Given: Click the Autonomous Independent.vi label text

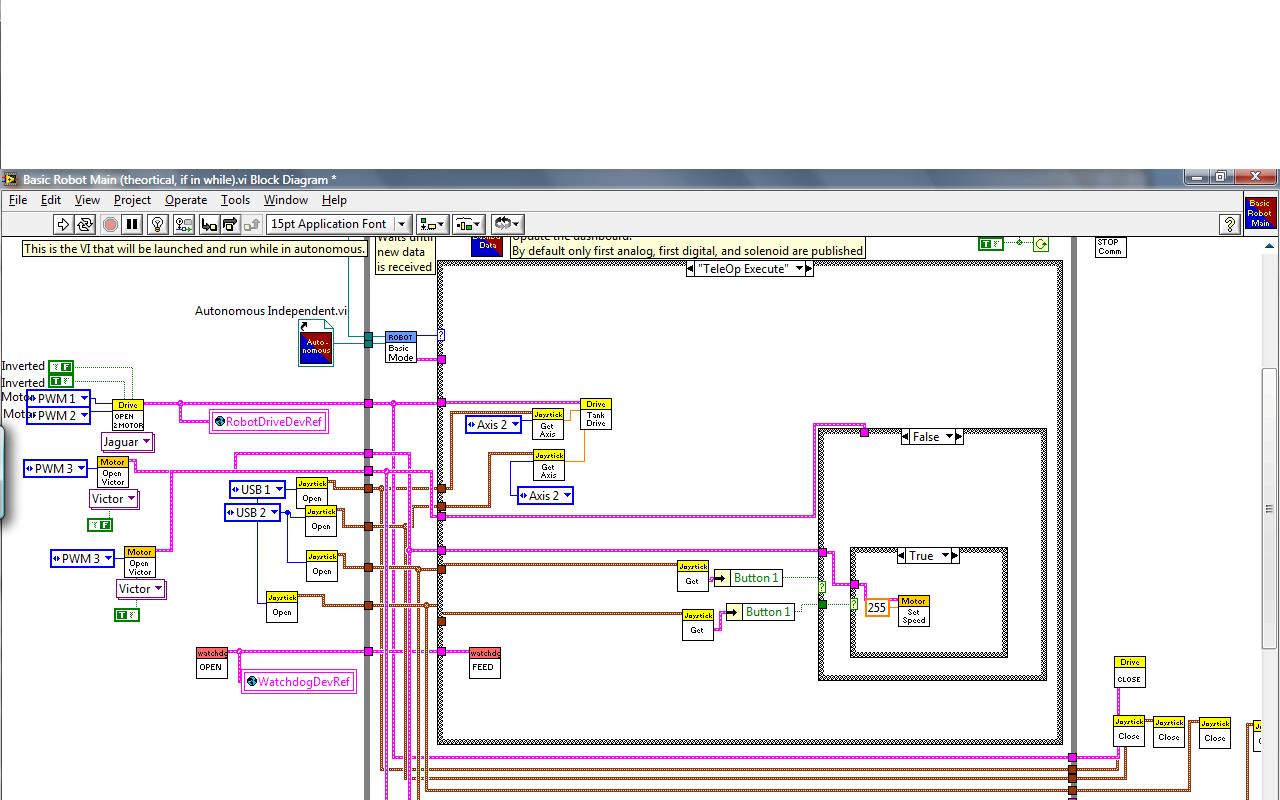Looking at the screenshot, I should pos(271,311).
